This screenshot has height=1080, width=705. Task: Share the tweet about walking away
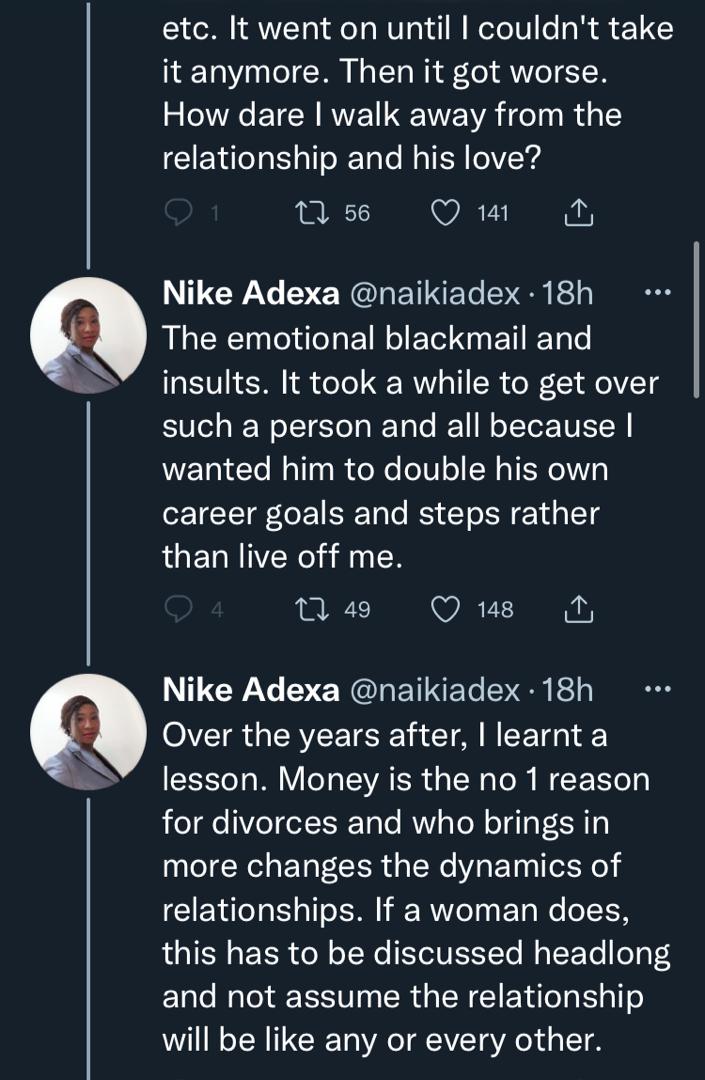click(x=578, y=210)
